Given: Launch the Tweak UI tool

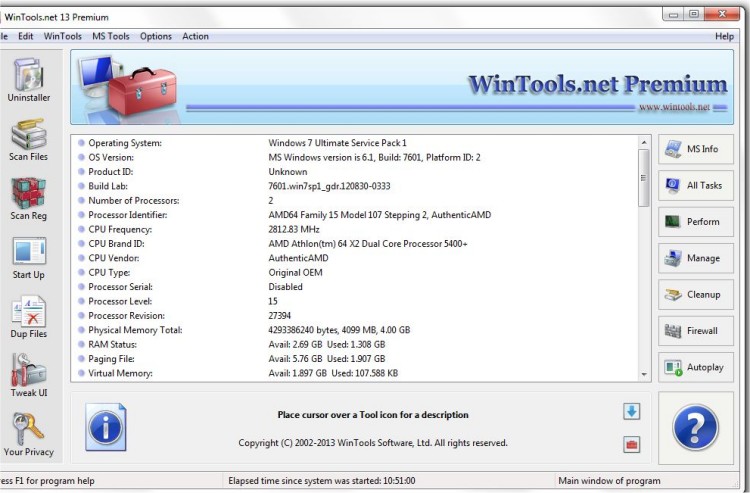Looking at the screenshot, I should click(28, 375).
